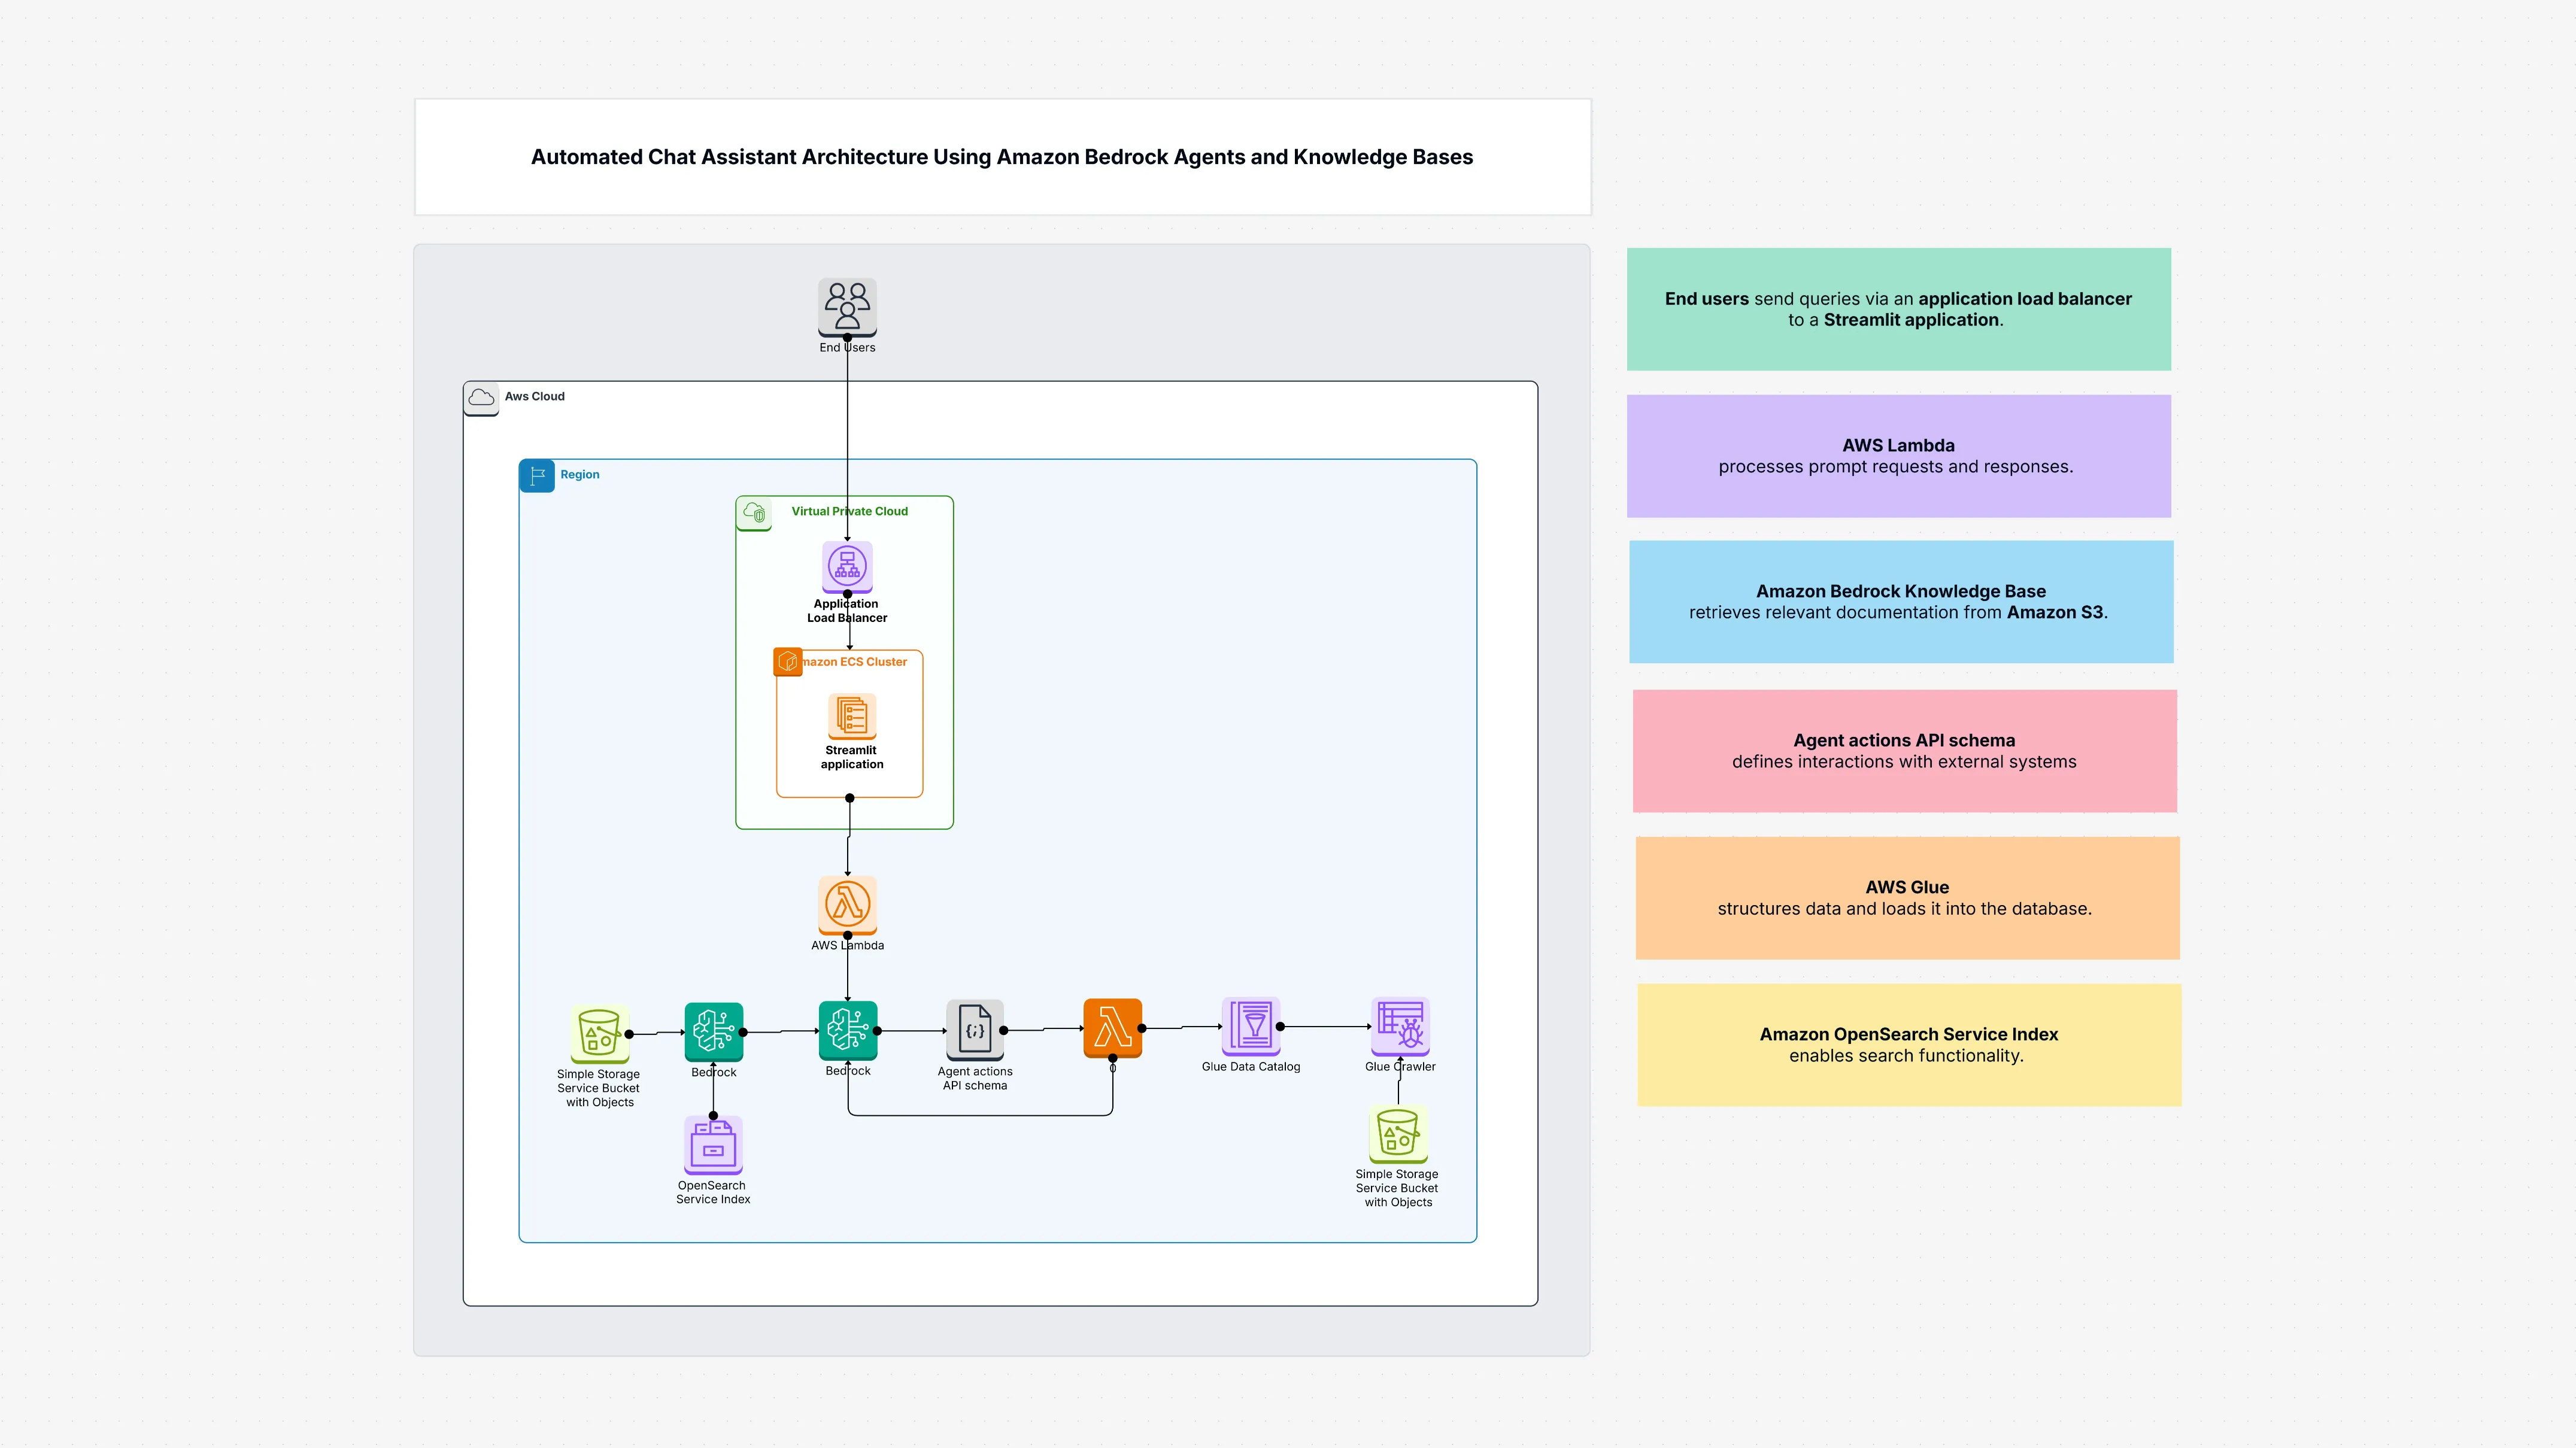This screenshot has width=2576, height=1448.
Task: Click the End Users icon
Action: tap(847, 306)
